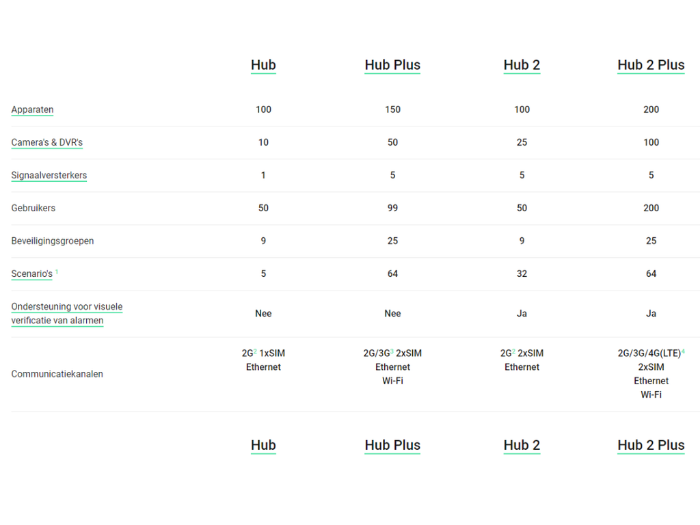
Task: Click the footnote marker after 2G/3G/4G(LTE)
Action: click(x=683, y=352)
